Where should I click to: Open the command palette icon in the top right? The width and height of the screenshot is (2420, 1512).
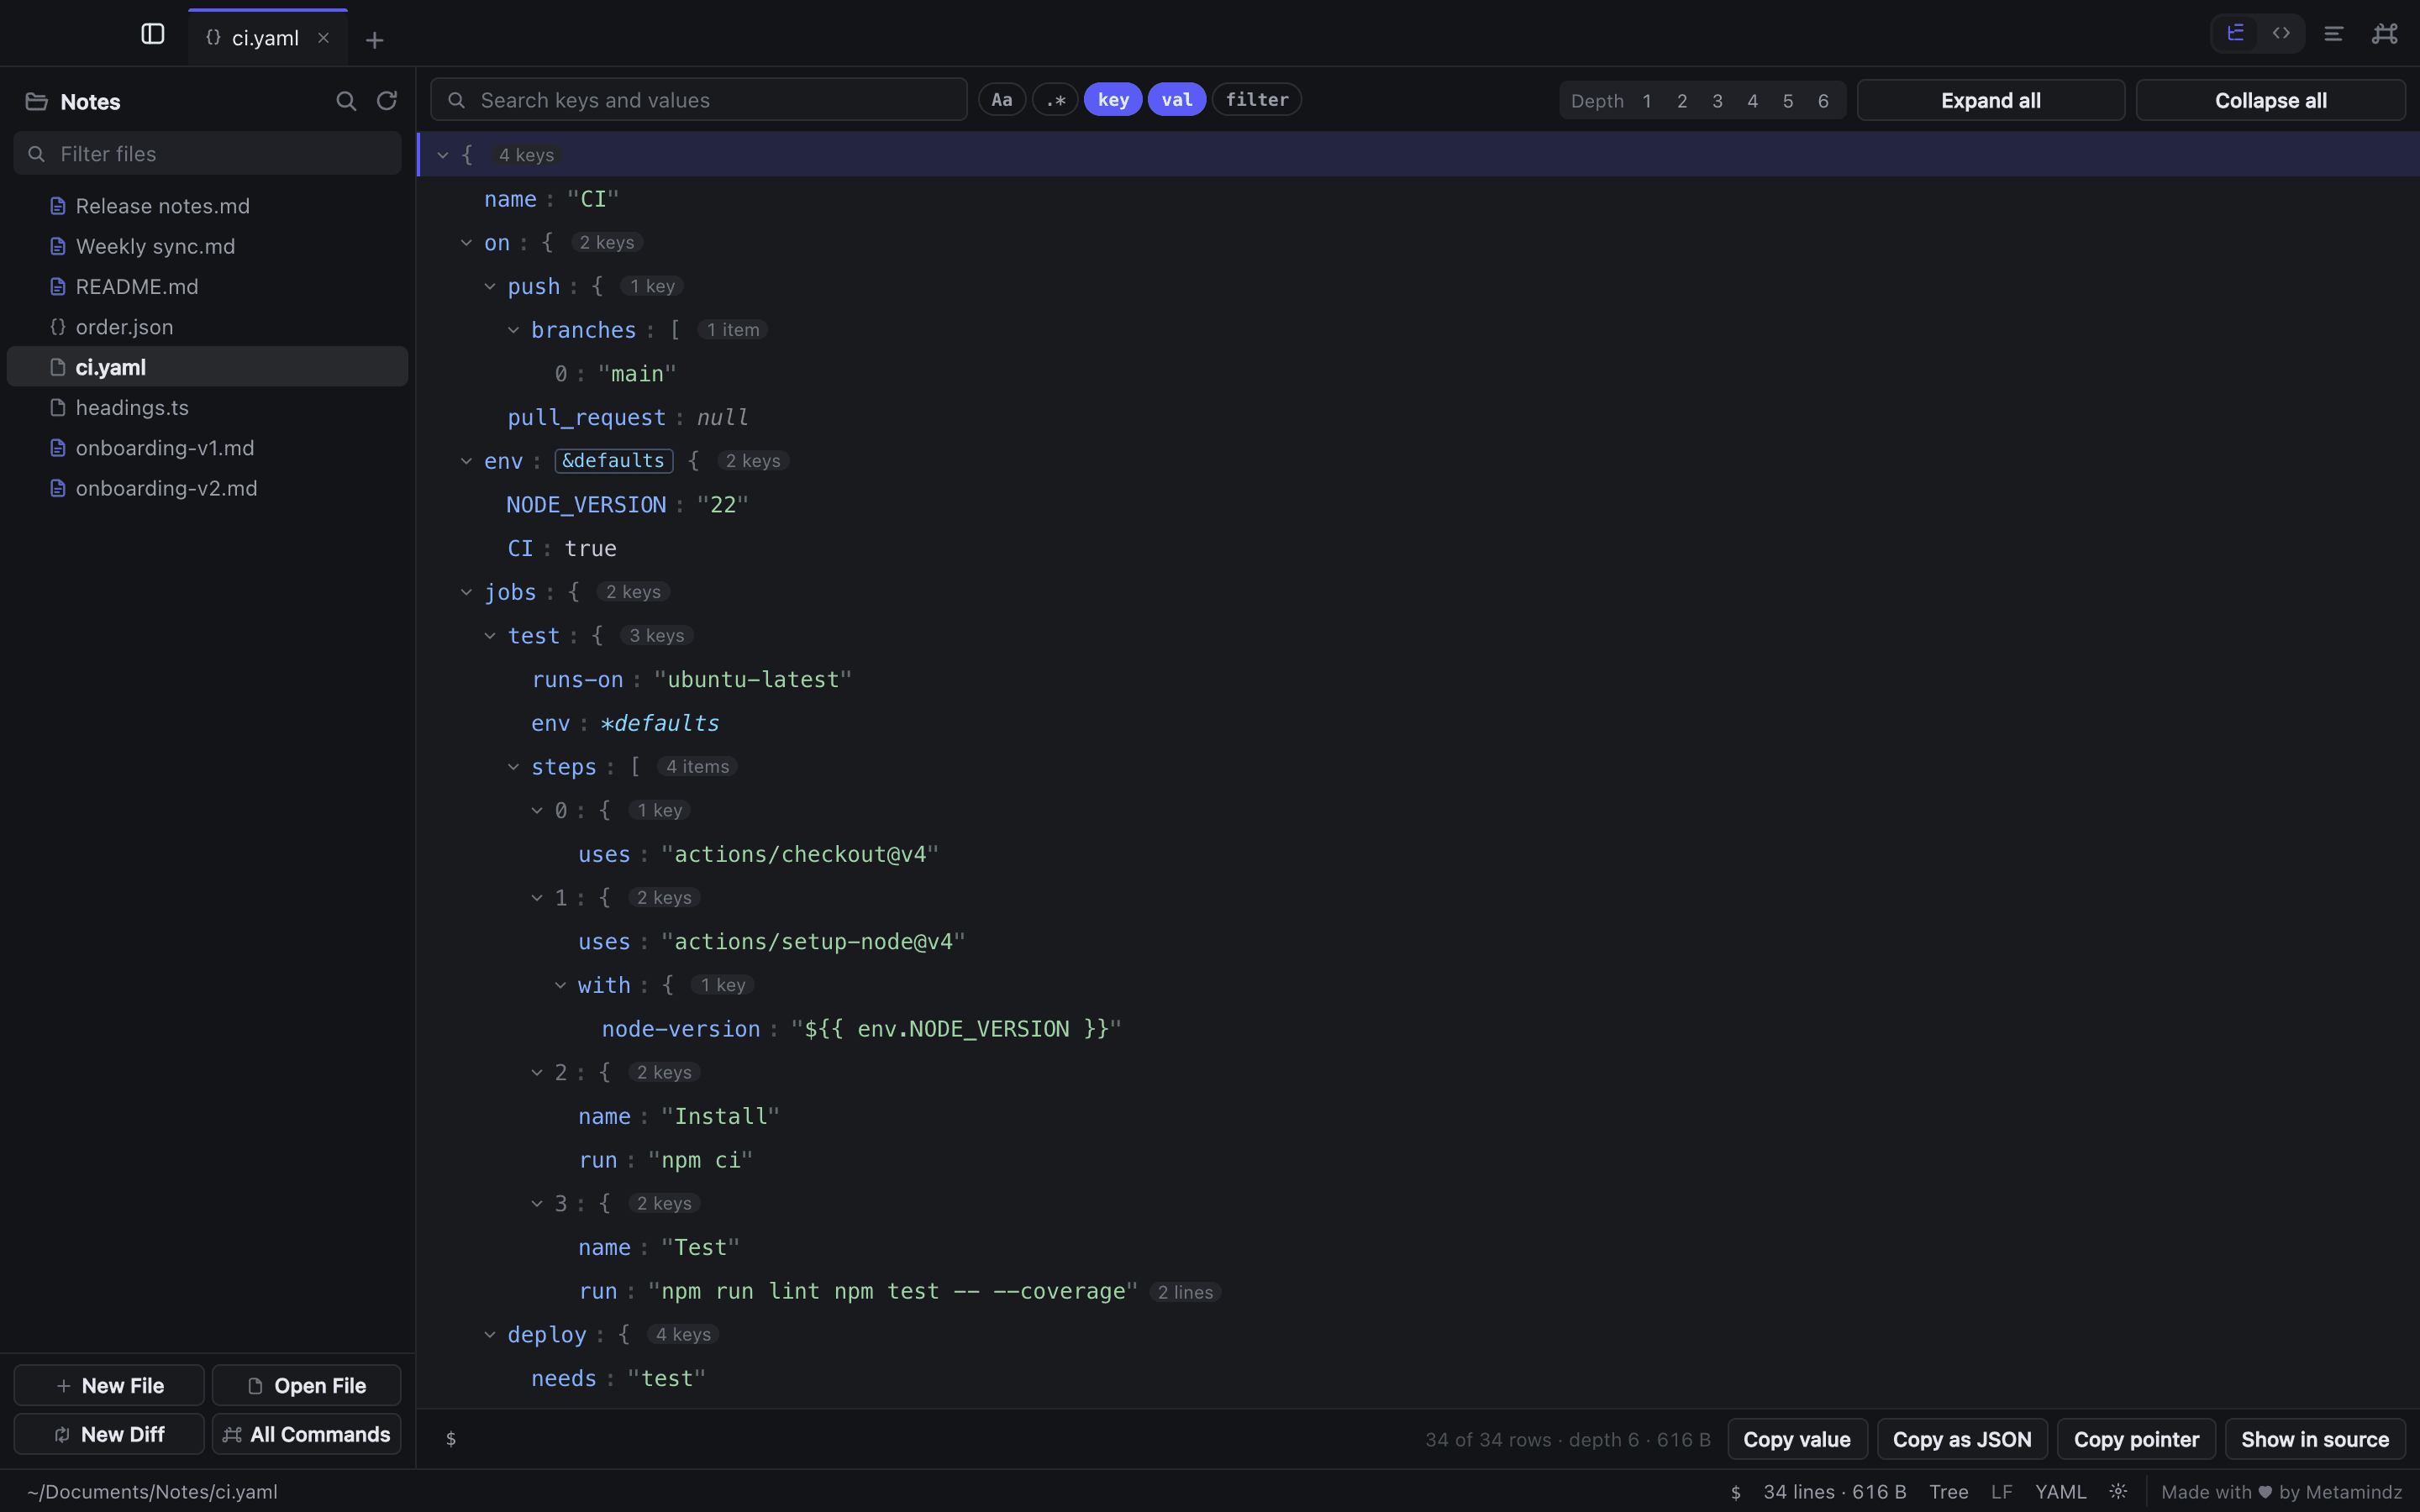pyautogui.click(x=2385, y=35)
